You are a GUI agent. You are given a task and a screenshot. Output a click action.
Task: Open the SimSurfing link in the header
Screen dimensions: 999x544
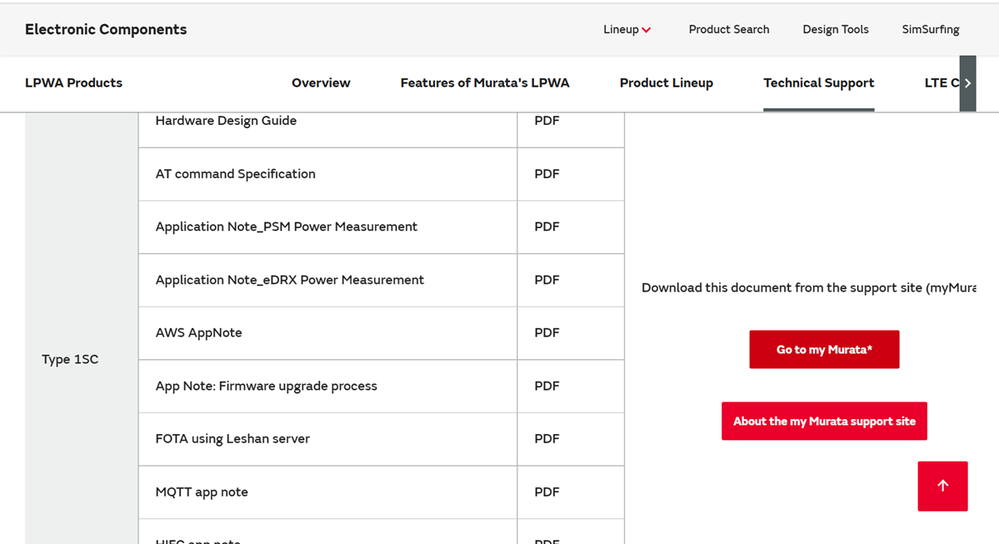[930, 29]
